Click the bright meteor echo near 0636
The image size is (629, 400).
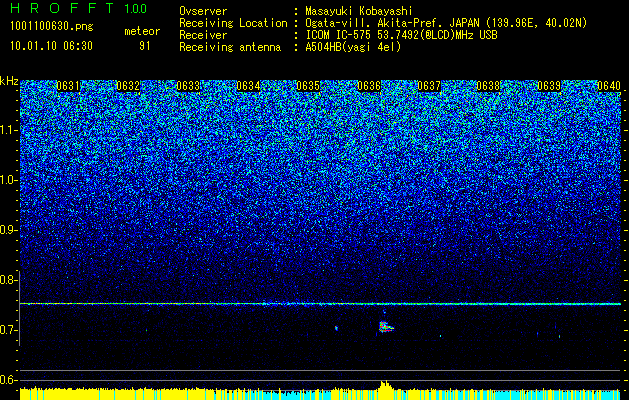tap(386, 327)
